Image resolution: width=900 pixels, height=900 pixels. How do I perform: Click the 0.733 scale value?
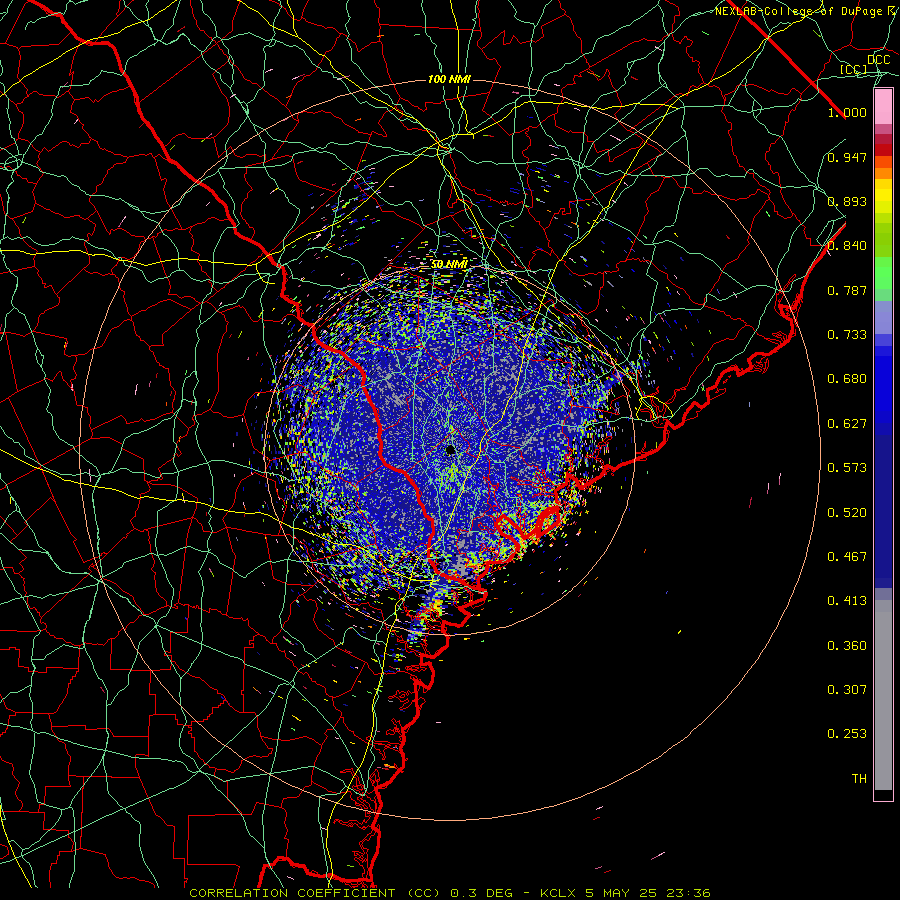tap(847, 335)
